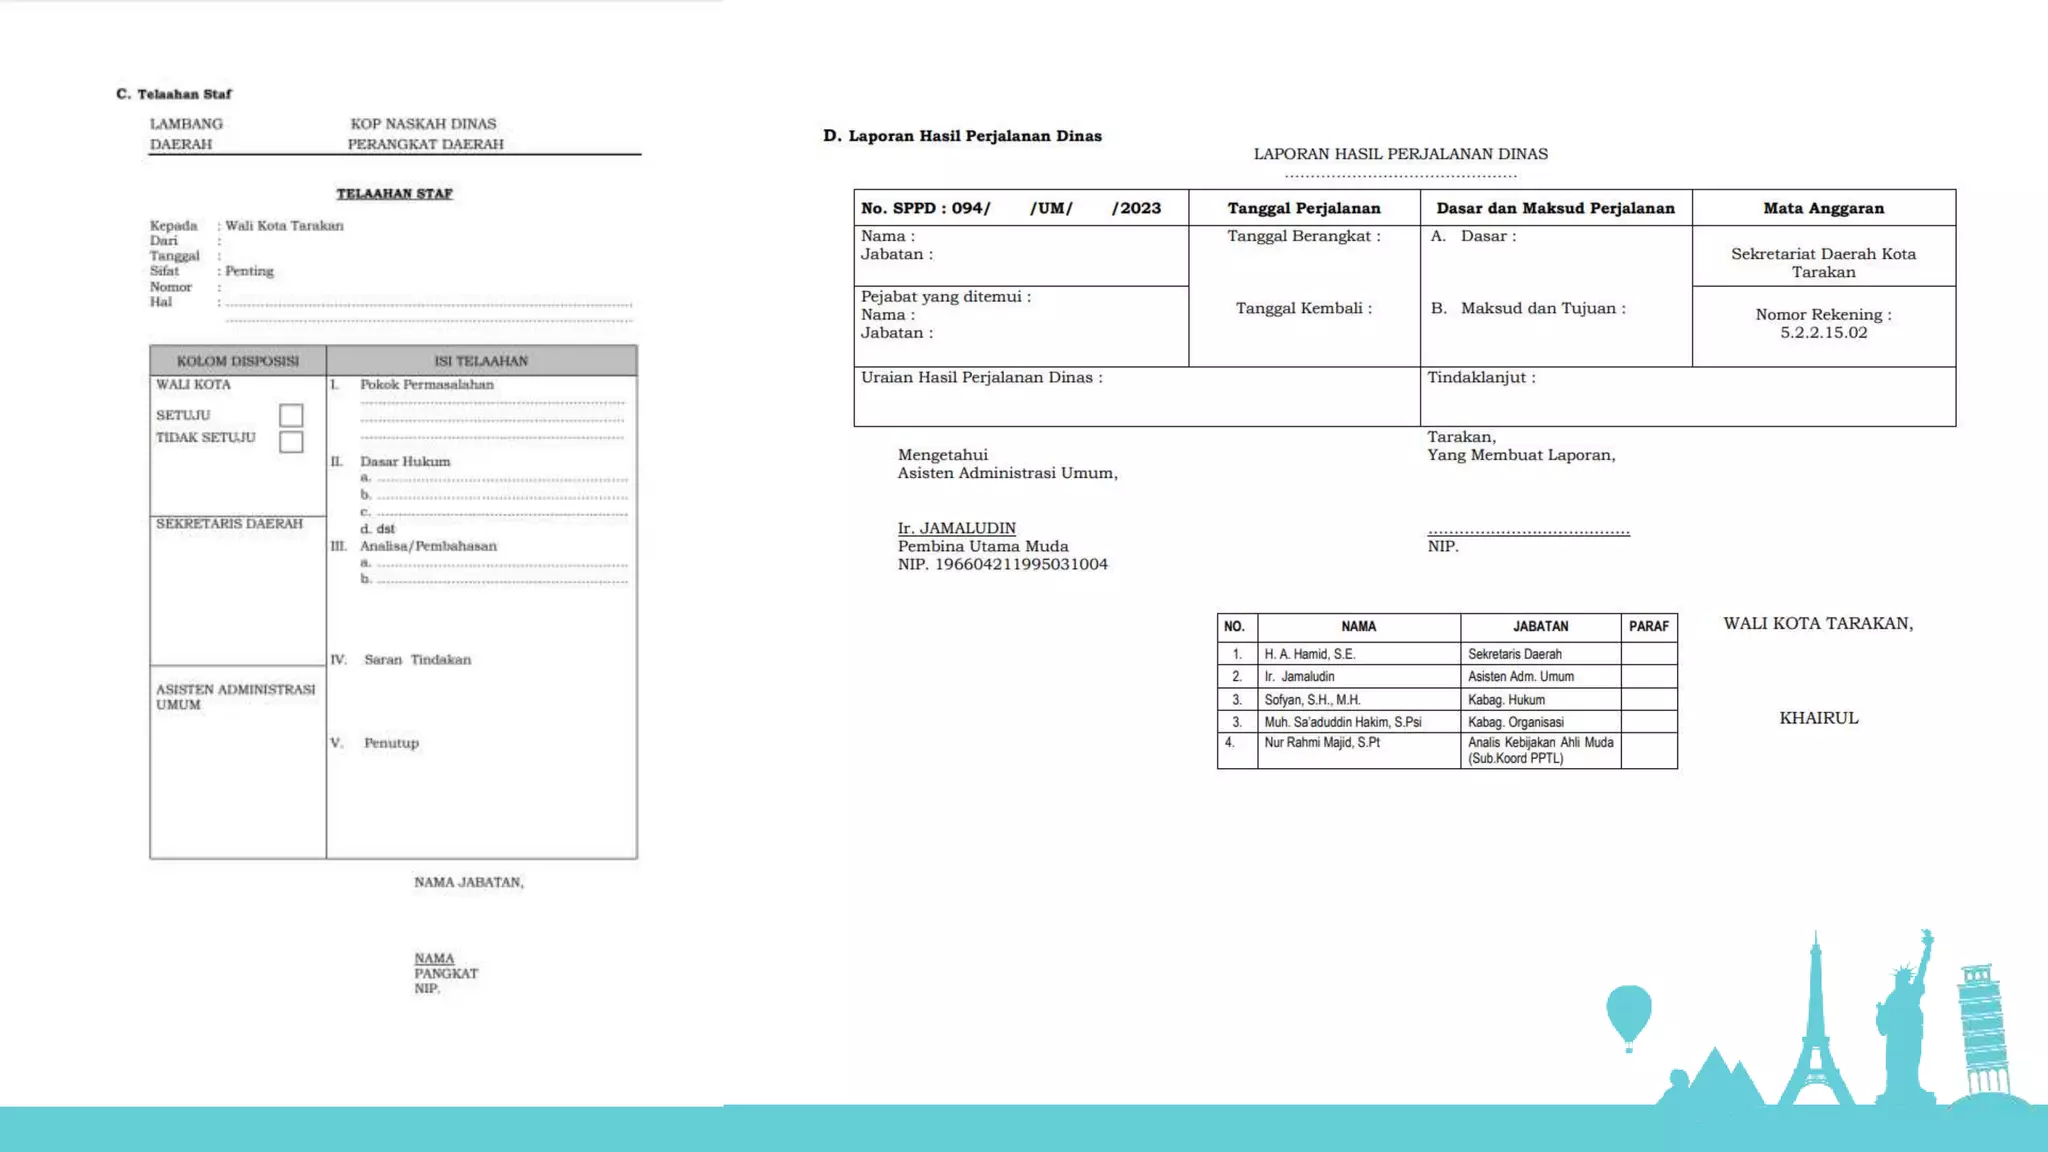Image resolution: width=2048 pixels, height=1152 pixels.
Task: Click the TELAAHAN STAF underlined title
Action: 394,194
